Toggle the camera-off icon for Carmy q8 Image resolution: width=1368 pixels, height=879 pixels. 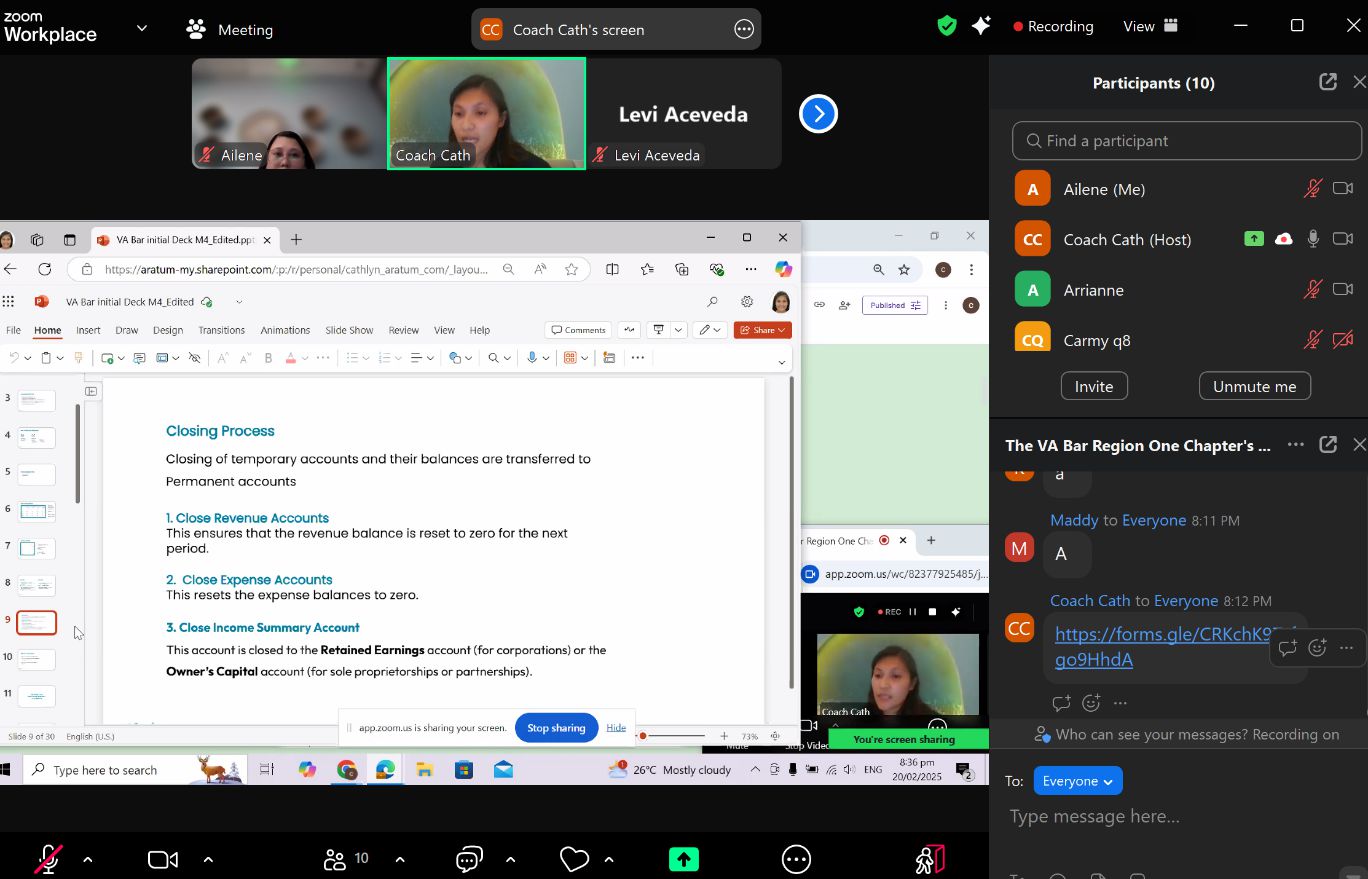pyautogui.click(x=1343, y=340)
